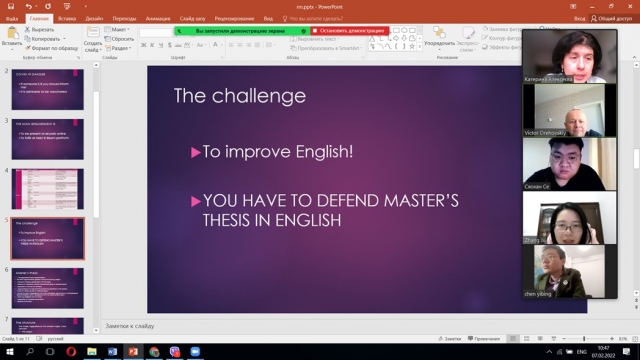
Task: Click the New Slide (Создать слайд) icon
Action: [x=93, y=33]
